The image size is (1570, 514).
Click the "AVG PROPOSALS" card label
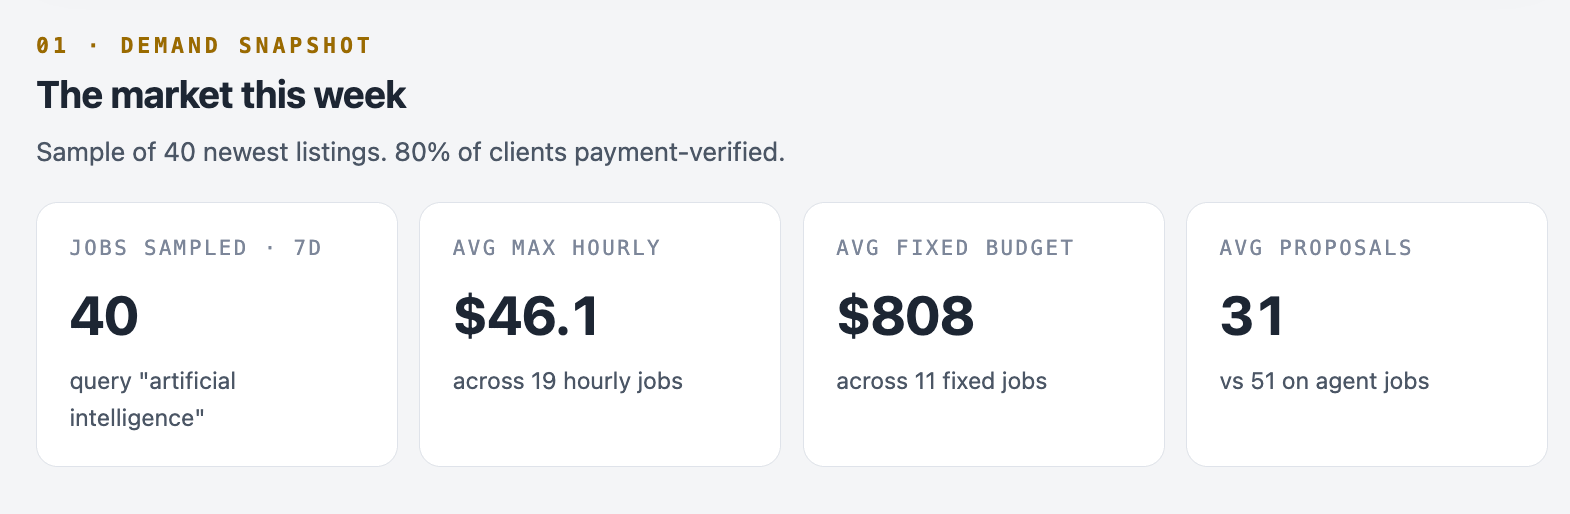(x=1316, y=248)
